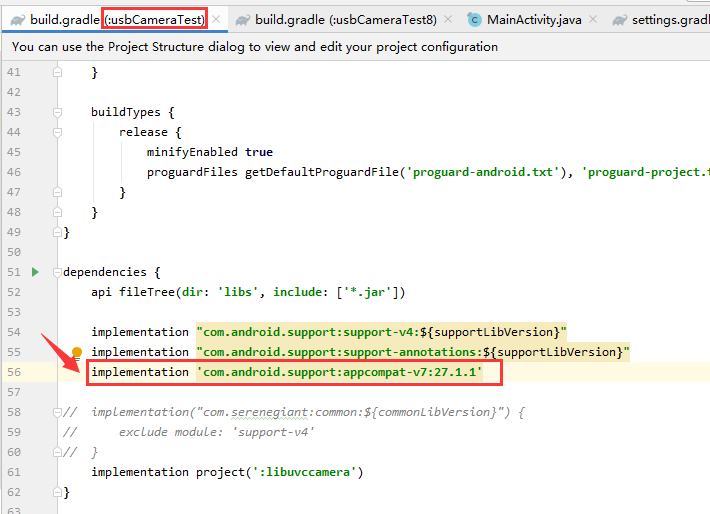Open build.gradle (:usbCameraTest8) tab
This screenshot has width=710, height=514.
pyautogui.click(x=345, y=20)
